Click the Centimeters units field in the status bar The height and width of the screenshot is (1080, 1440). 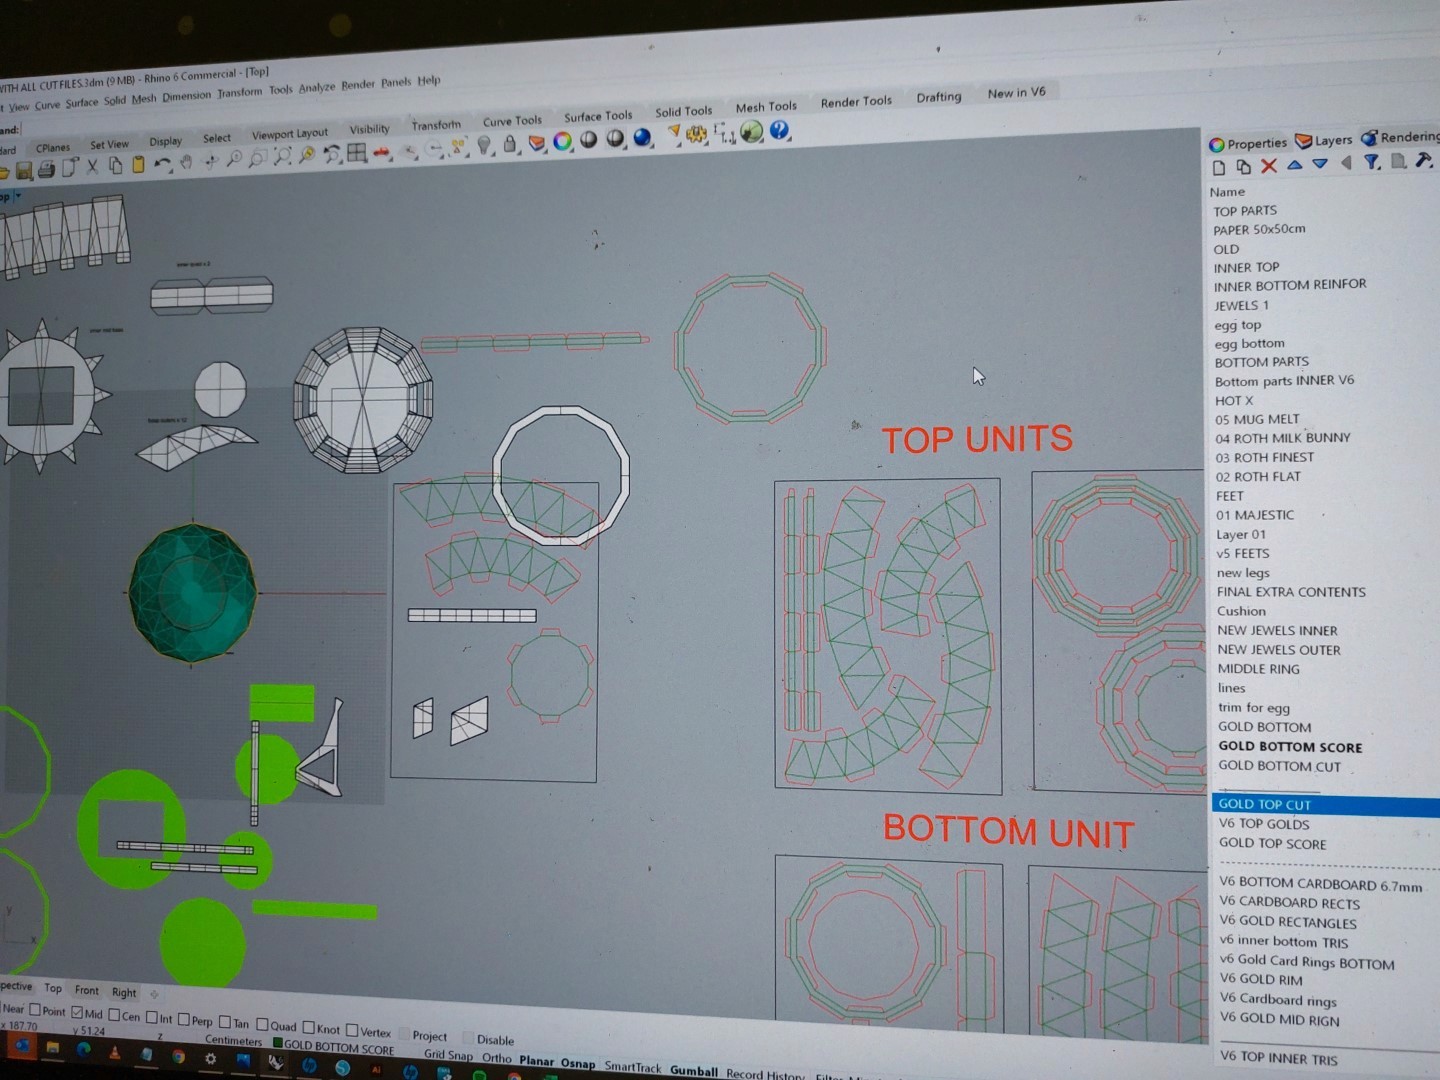(x=233, y=1040)
